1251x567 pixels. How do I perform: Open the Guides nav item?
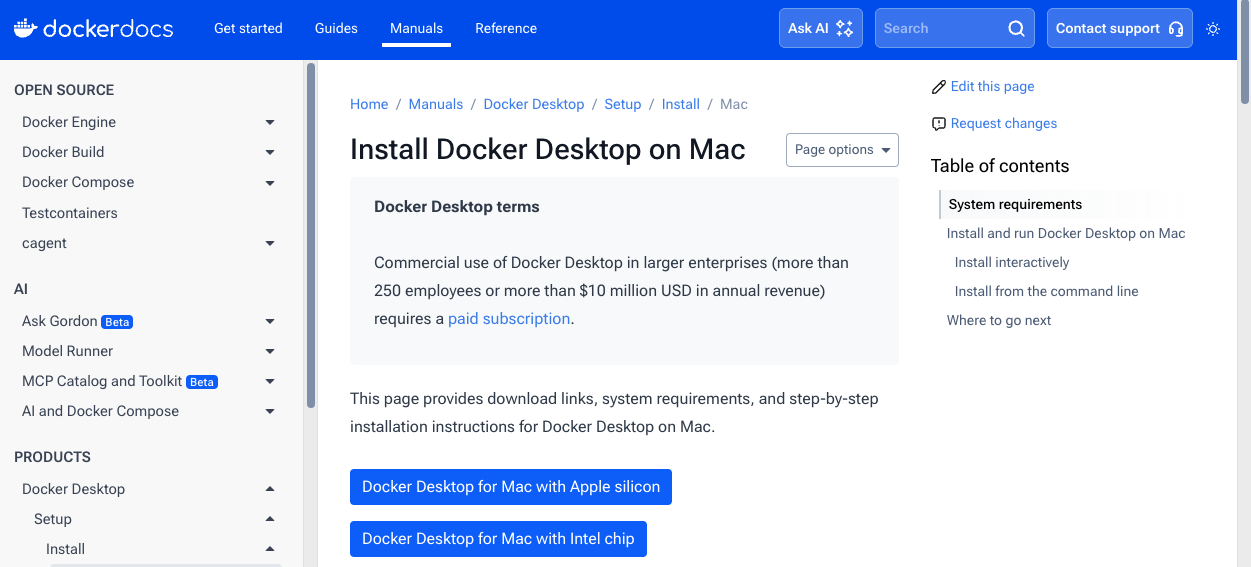pyautogui.click(x=336, y=28)
